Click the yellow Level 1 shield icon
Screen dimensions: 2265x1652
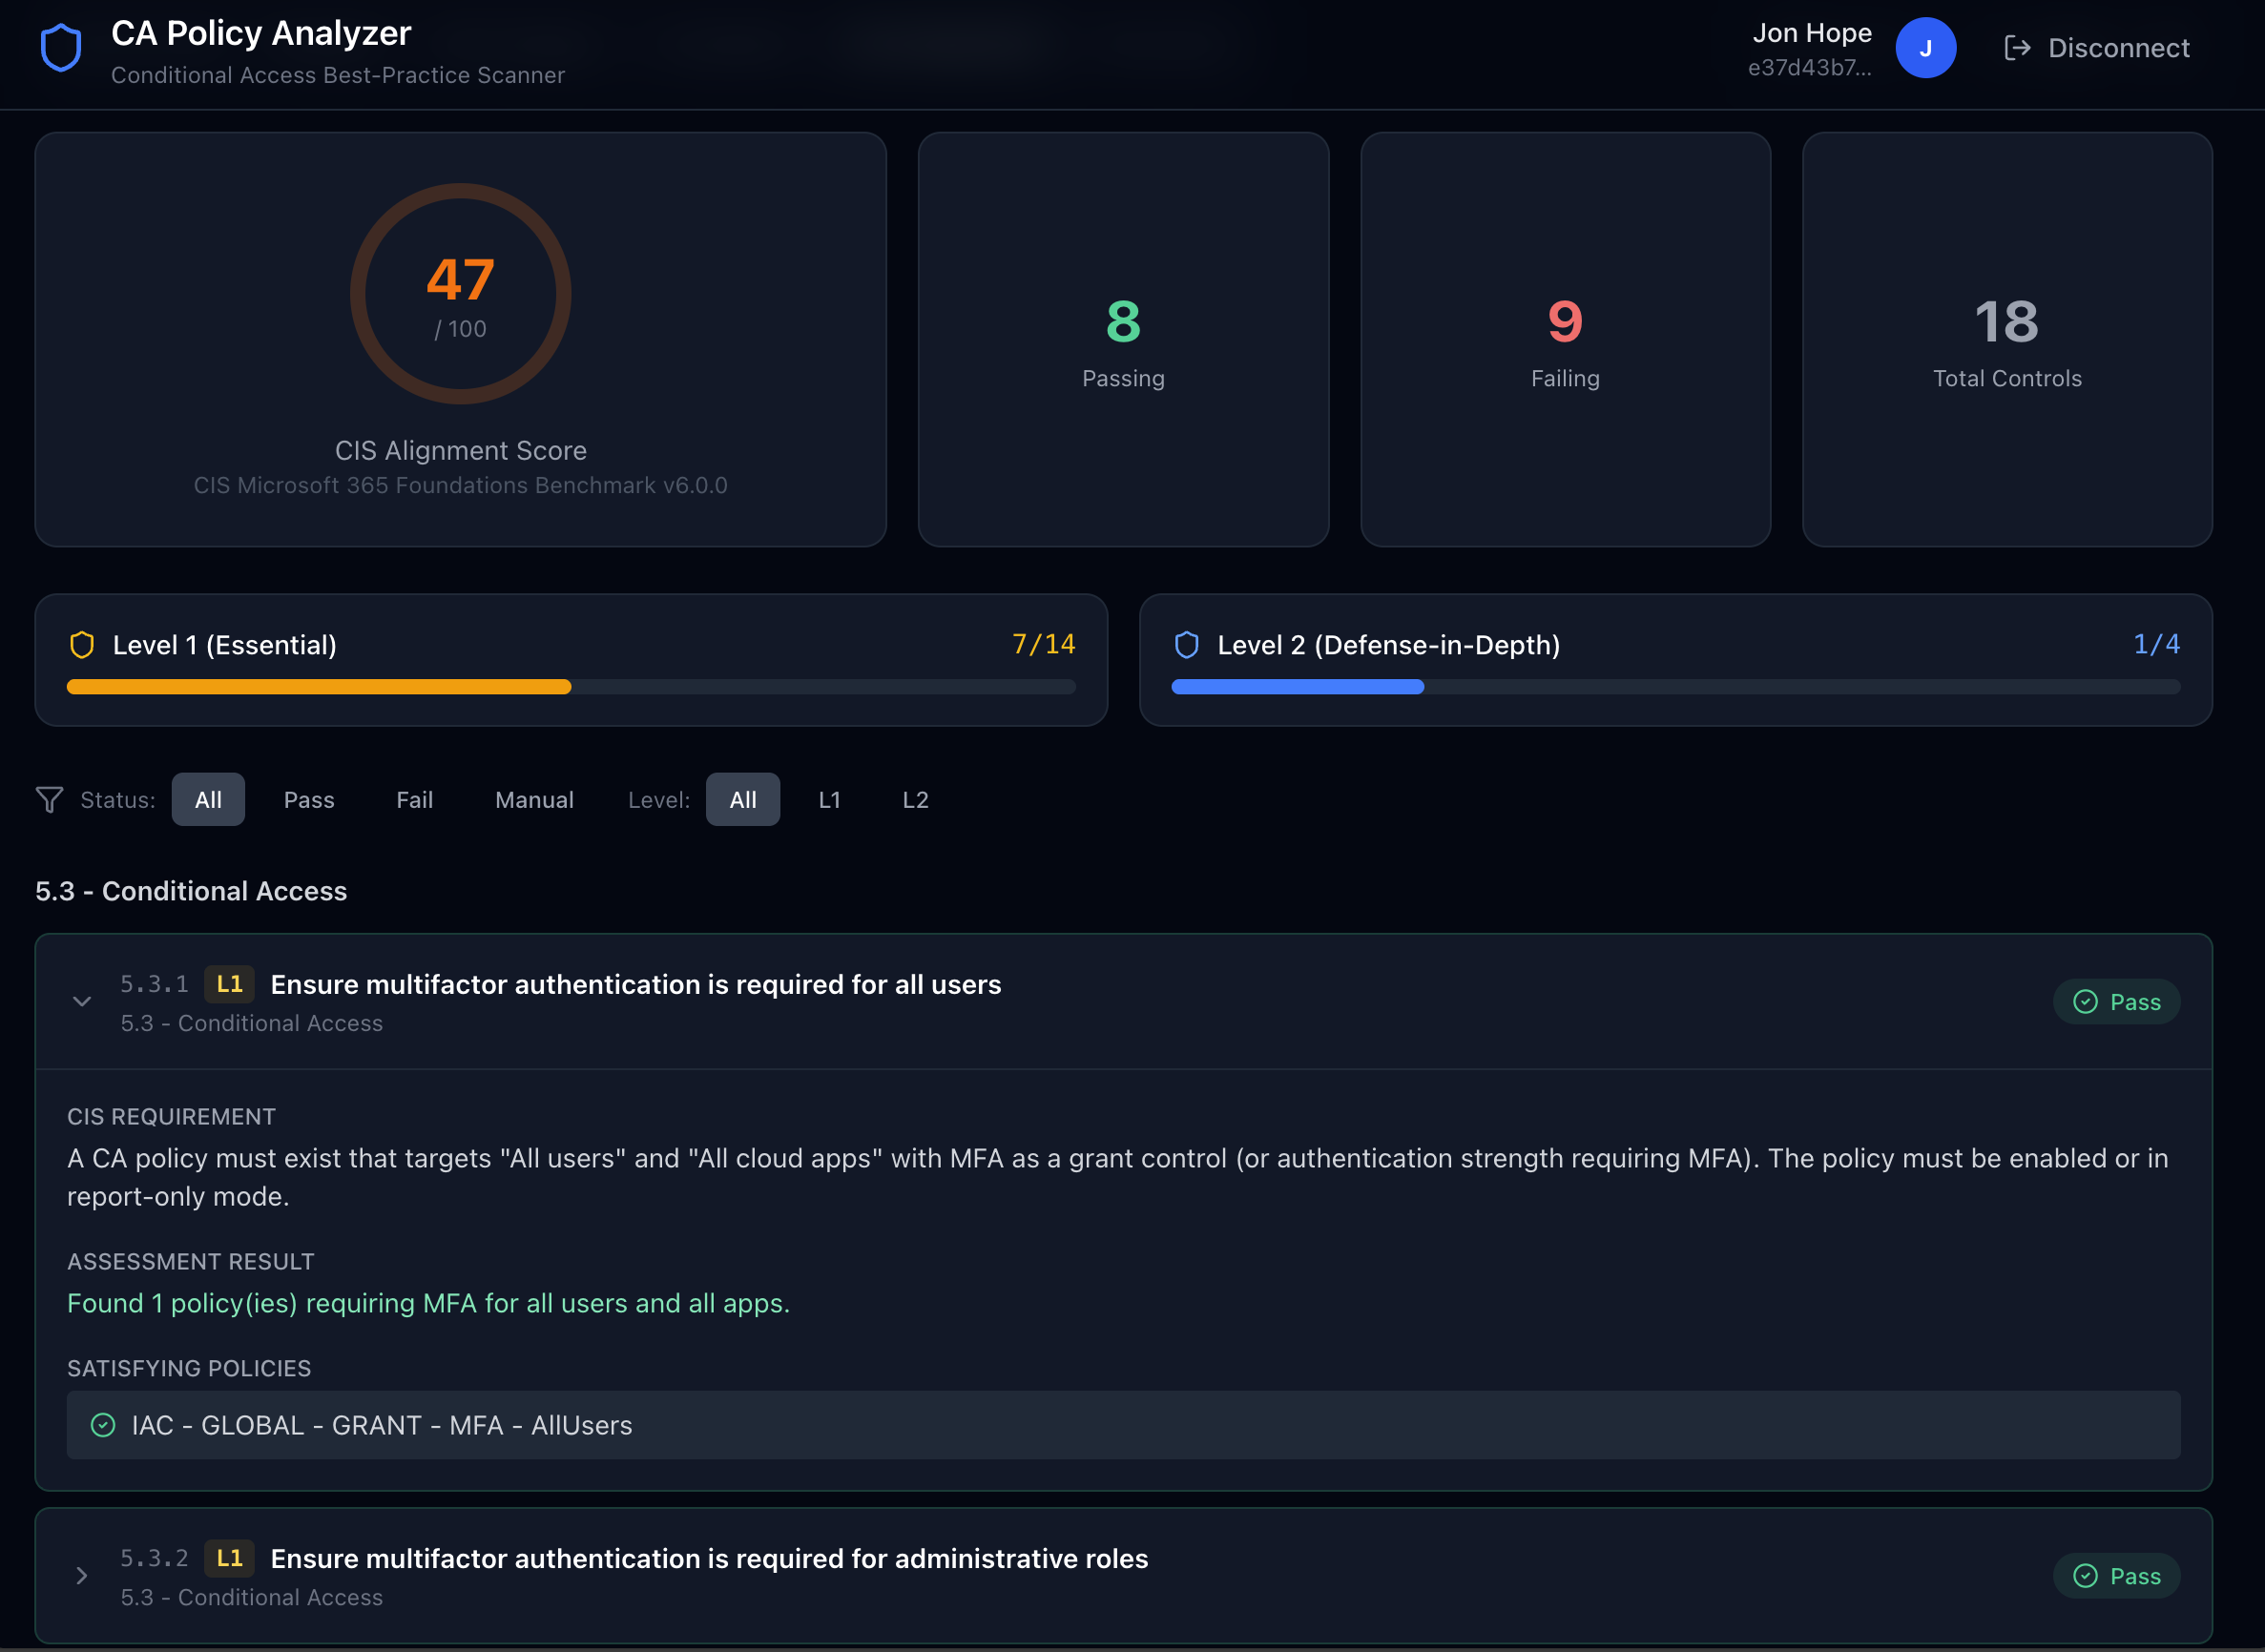82,645
